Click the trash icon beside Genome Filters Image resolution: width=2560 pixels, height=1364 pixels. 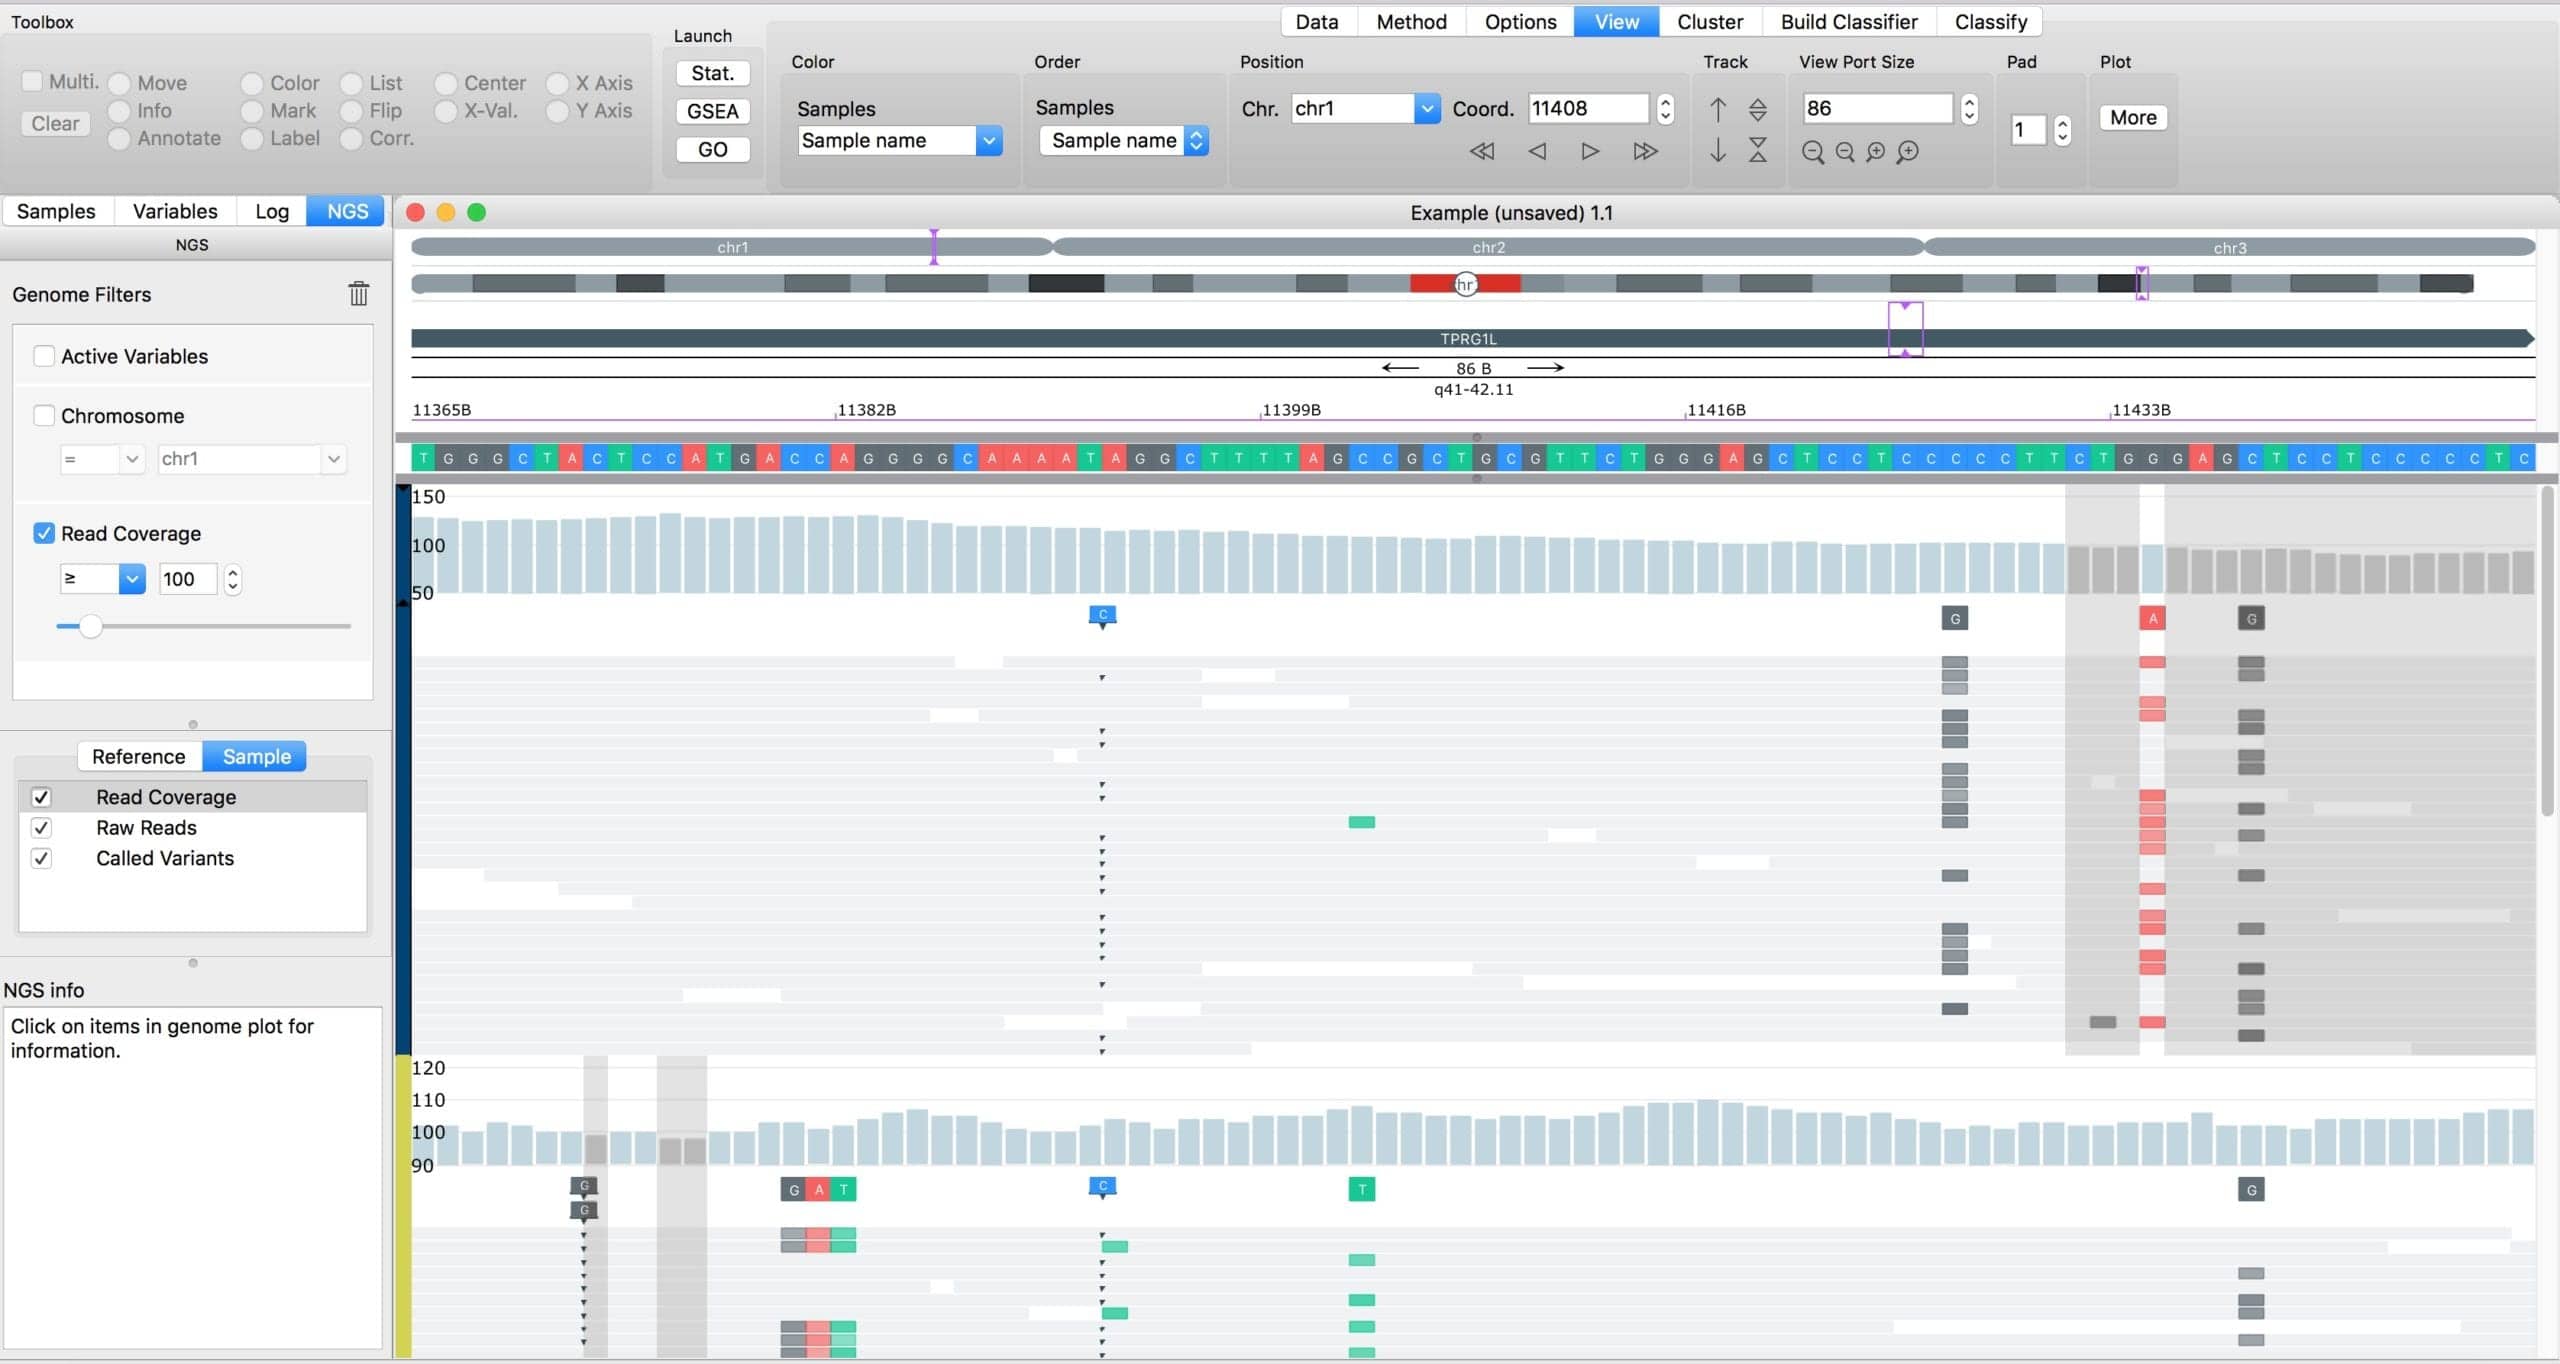tap(358, 294)
